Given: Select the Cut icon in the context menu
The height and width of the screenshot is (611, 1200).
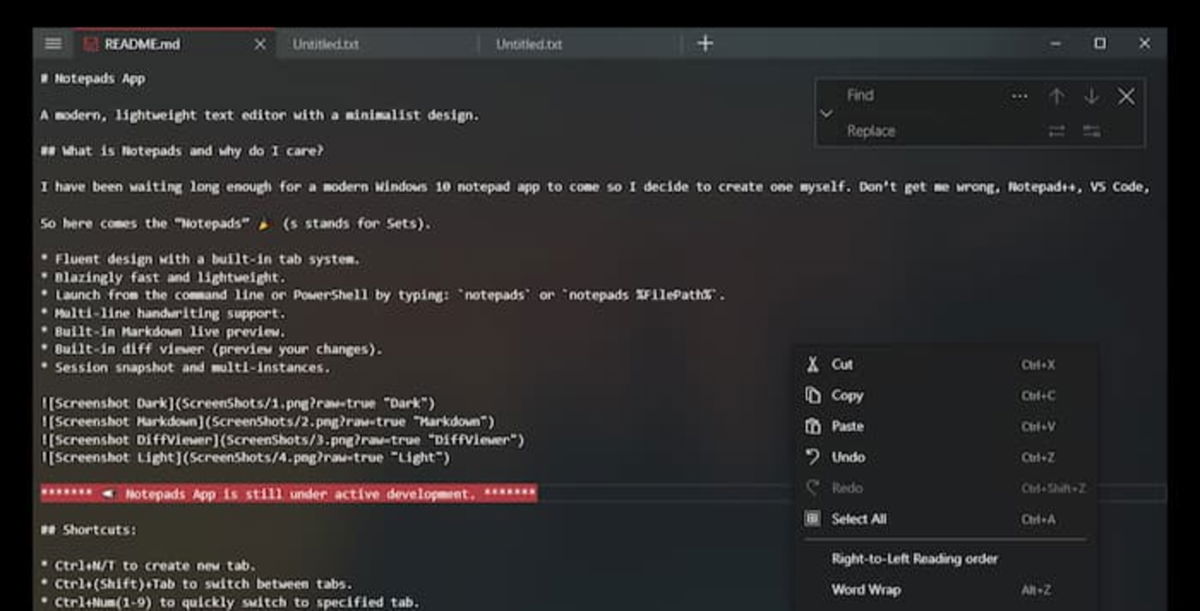Looking at the screenshot, I should [812, 364].
